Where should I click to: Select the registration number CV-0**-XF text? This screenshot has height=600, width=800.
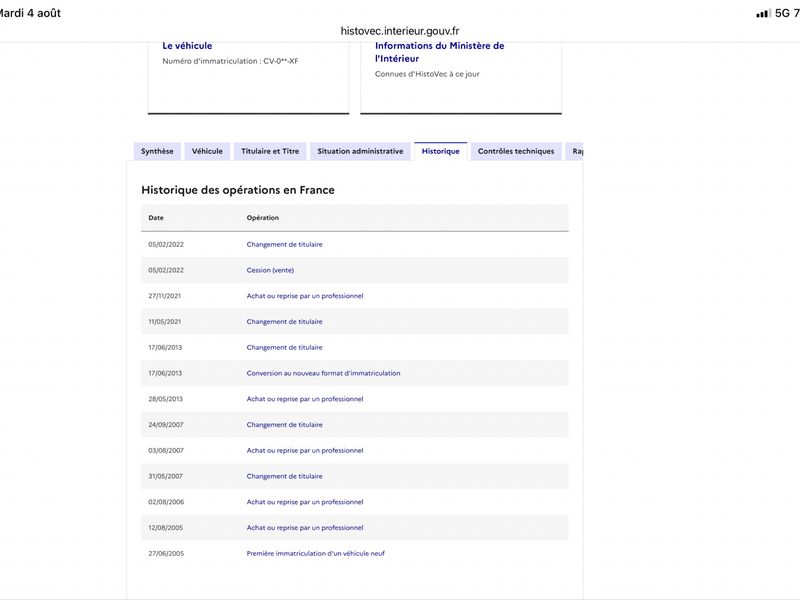point(281,61)
